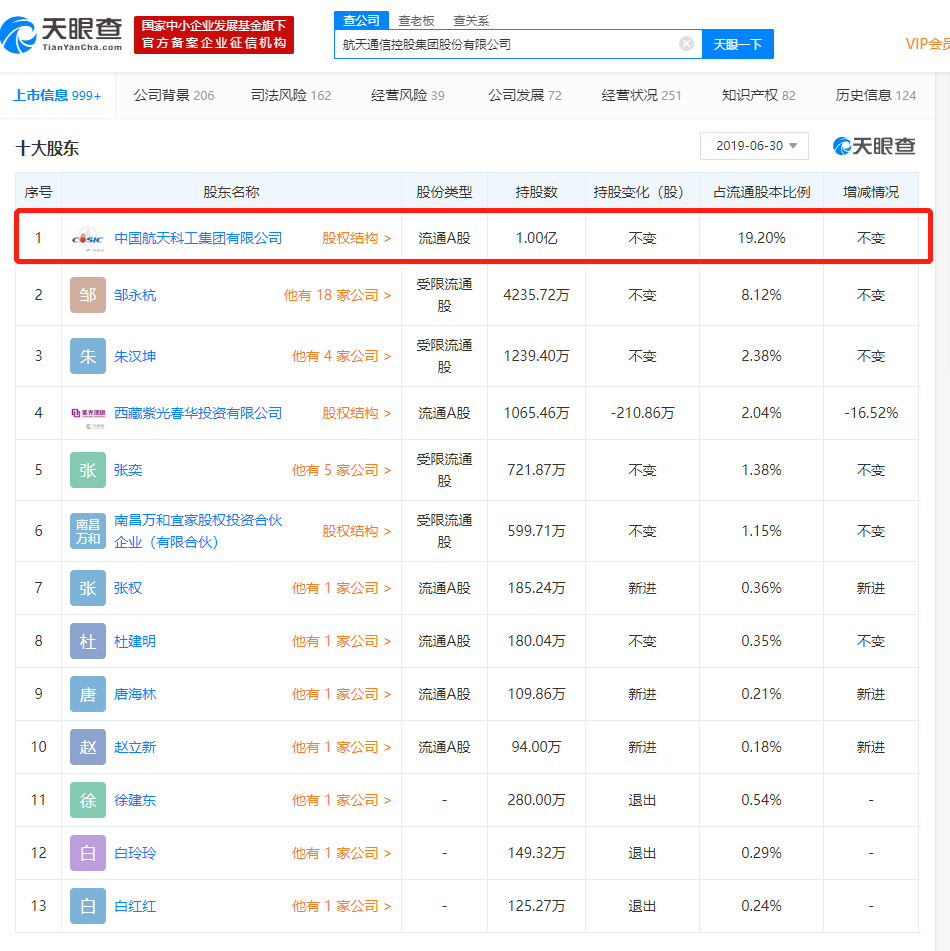Open 股权结构 for 南昌万和宜家
This screenshot has height=951, width=950.
coord(356,531)
